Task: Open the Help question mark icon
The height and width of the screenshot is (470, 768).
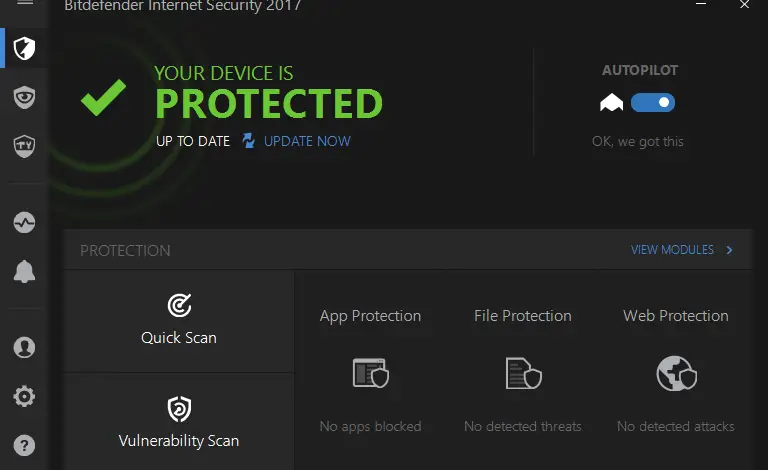Action: coord(25,445)
